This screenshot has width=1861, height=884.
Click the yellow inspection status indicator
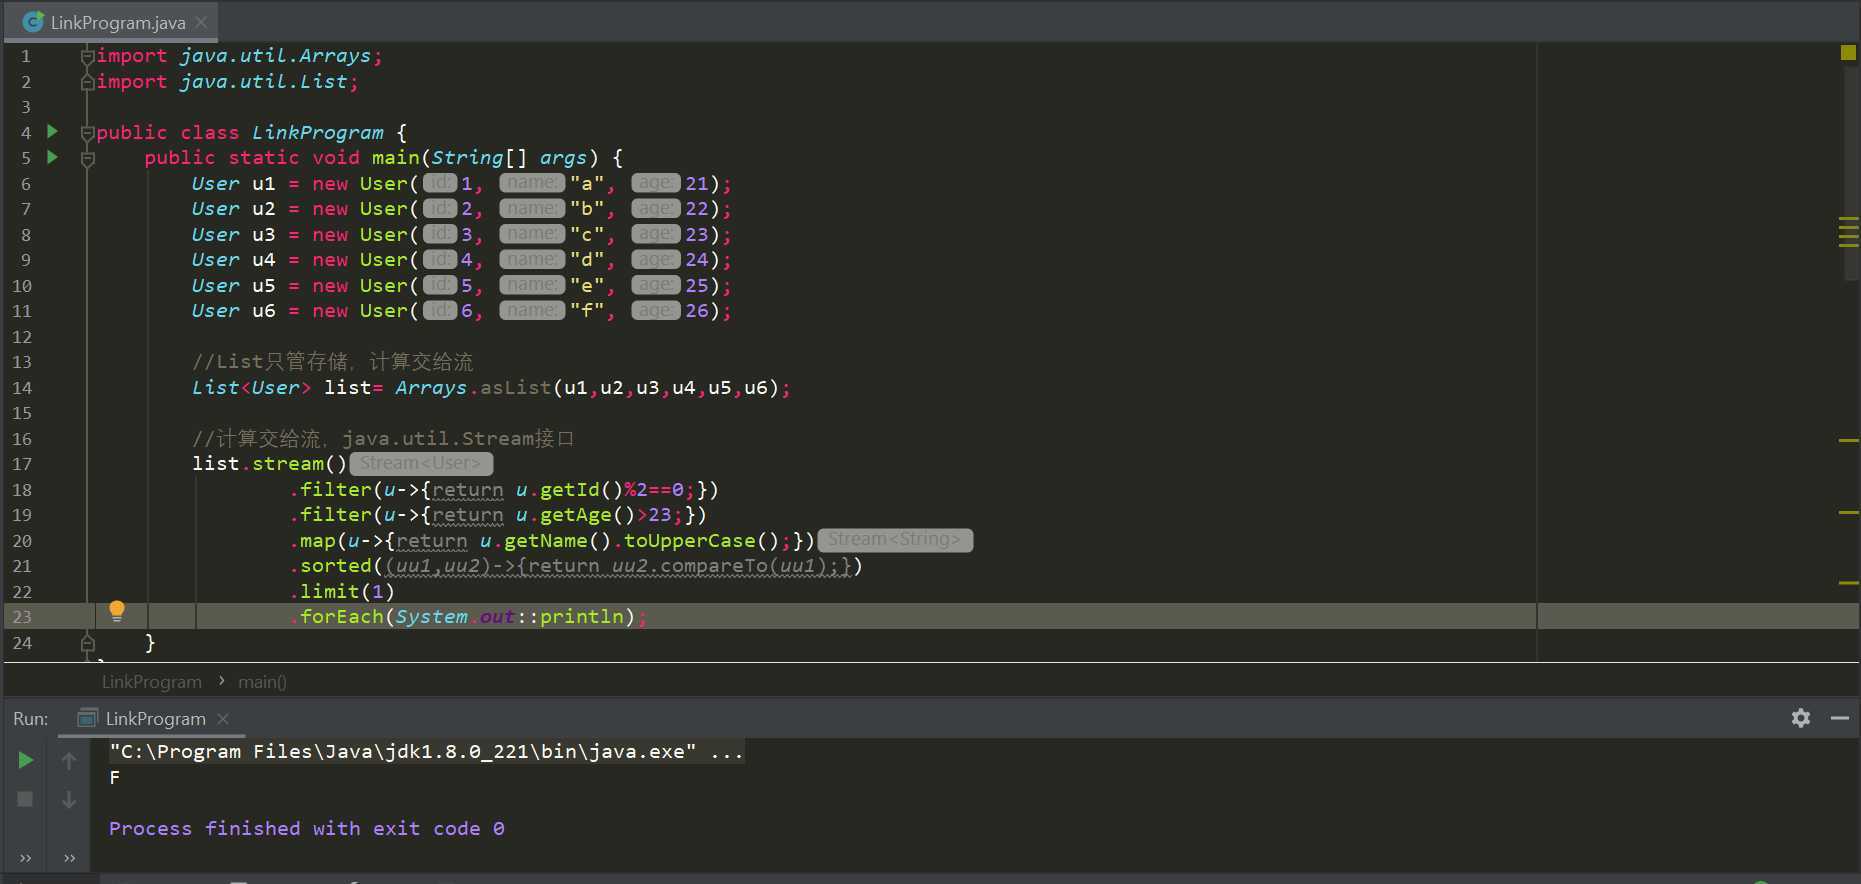(x=1848, y=52)
